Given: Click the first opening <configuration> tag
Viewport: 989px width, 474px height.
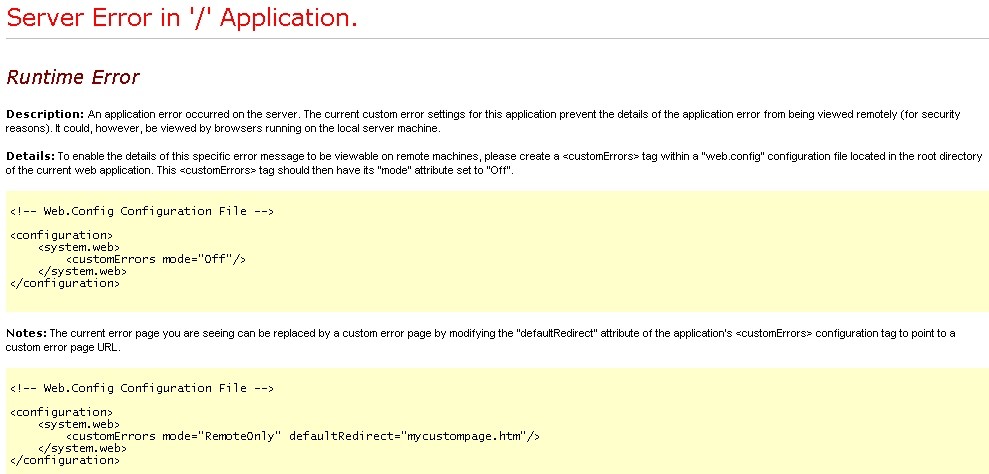Looking at the screenshot, I should click(61, 235).
